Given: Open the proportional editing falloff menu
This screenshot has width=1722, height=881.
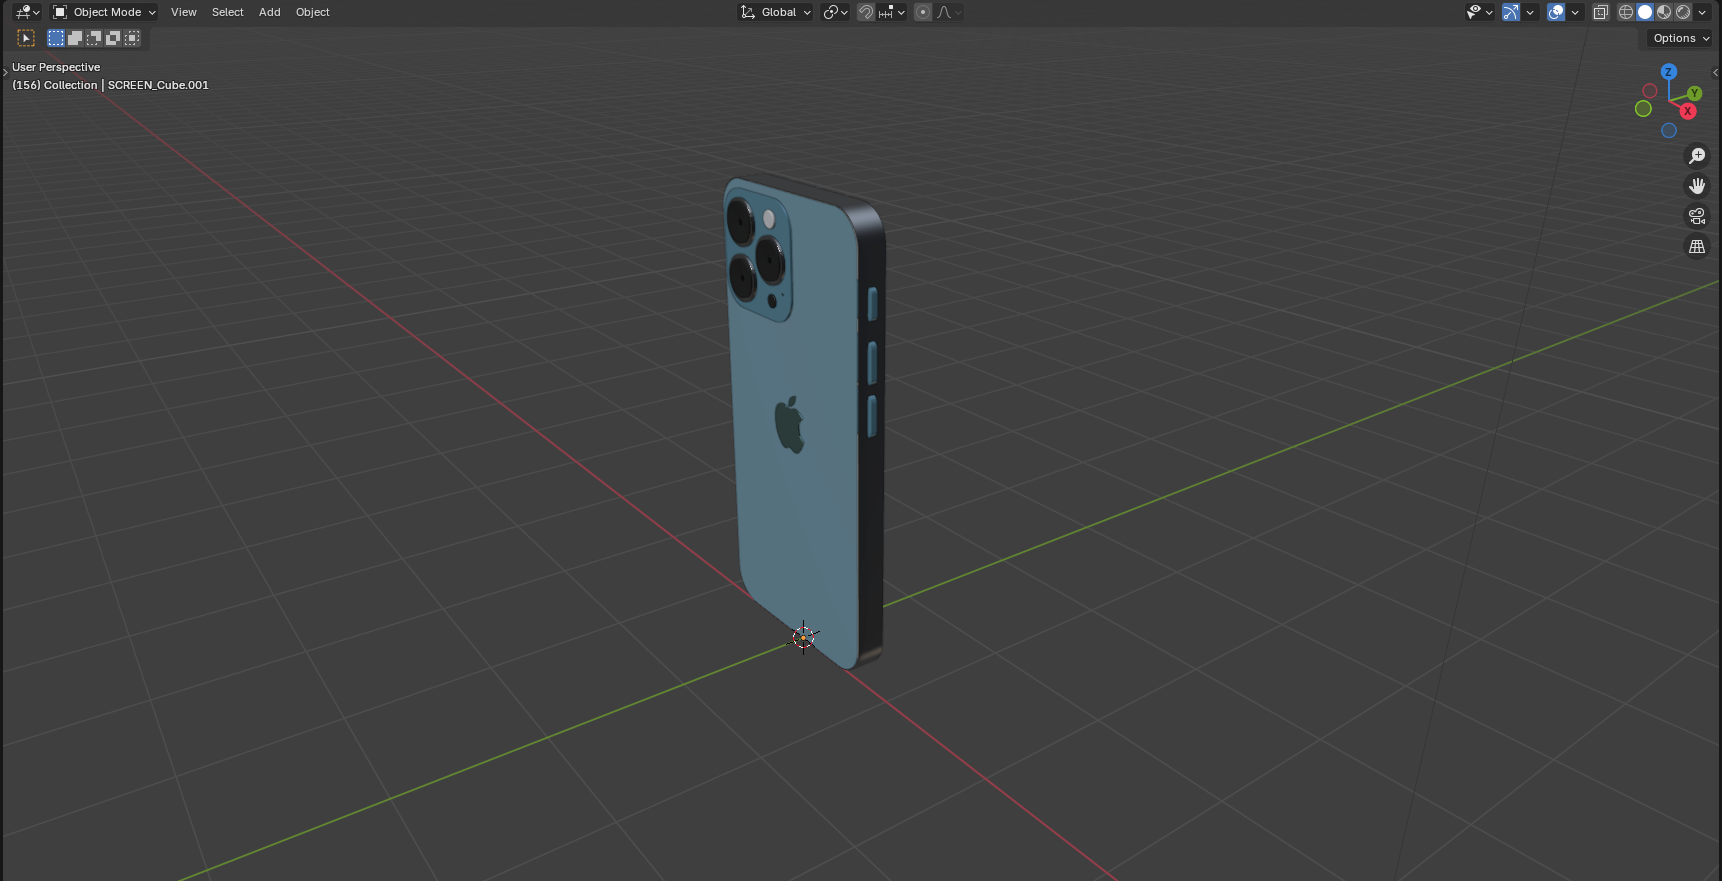Looking at the screenshot, I should tap(949, 12).
